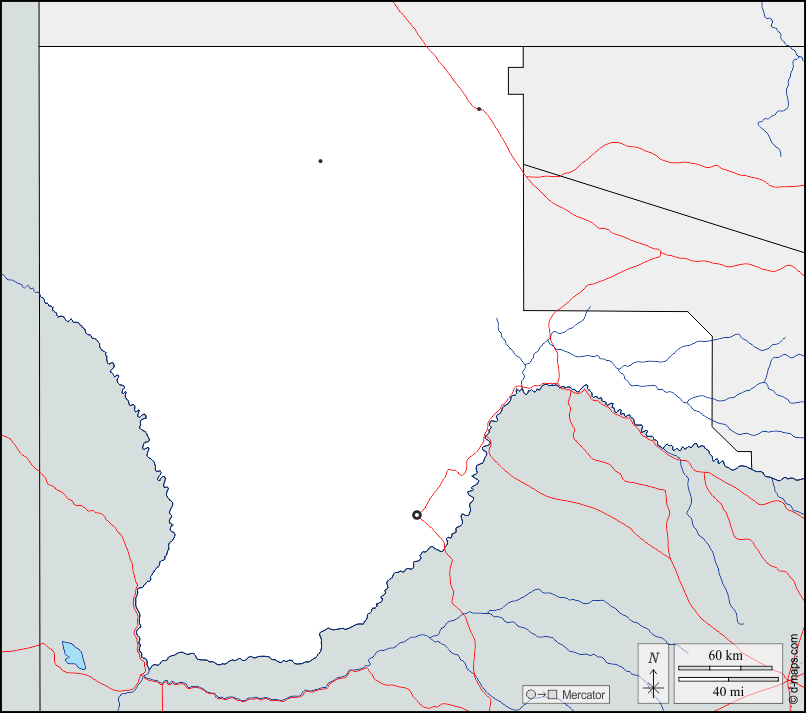The width and height of the screenshot is (806, 713).
Task: Click the small blue lake at bottom left
Action: [x=73, y=655]
